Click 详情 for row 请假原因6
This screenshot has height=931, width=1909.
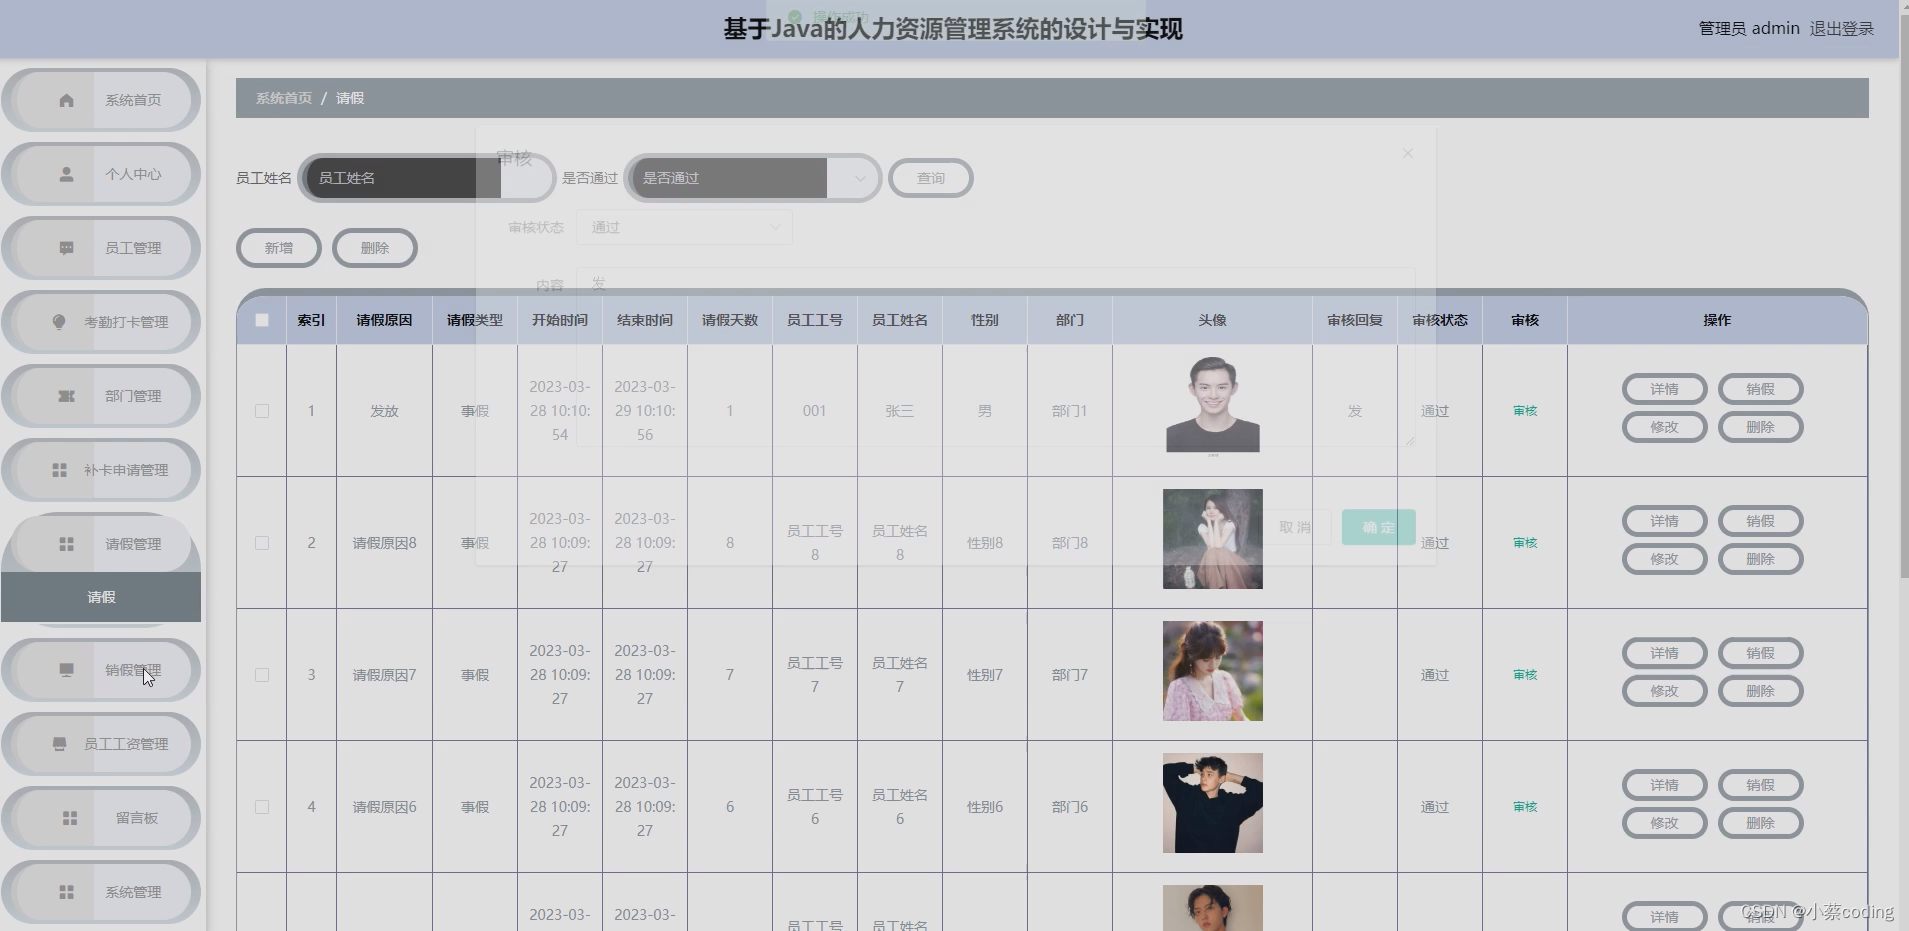(x=1664, y=785)
